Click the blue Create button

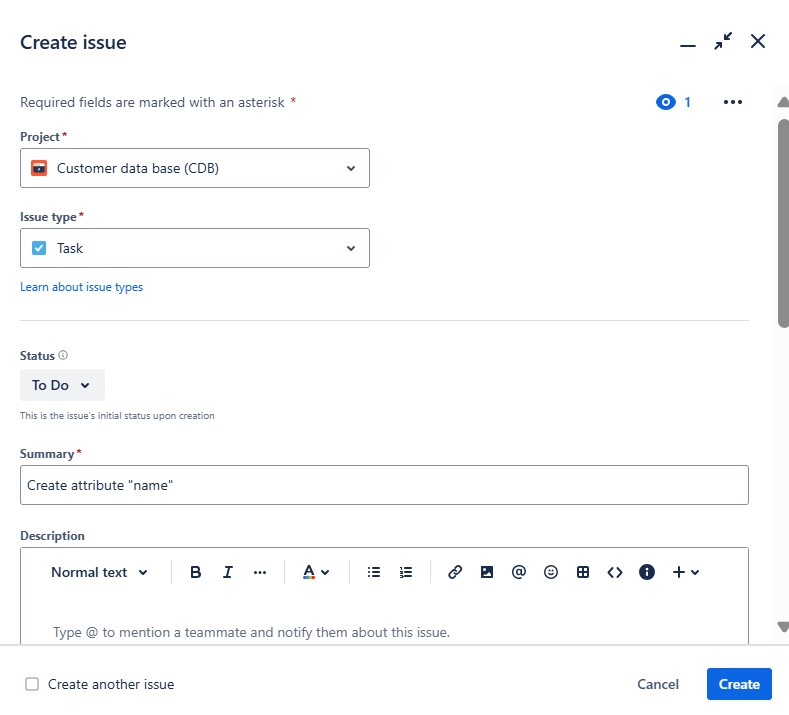[x=739, y=684]
